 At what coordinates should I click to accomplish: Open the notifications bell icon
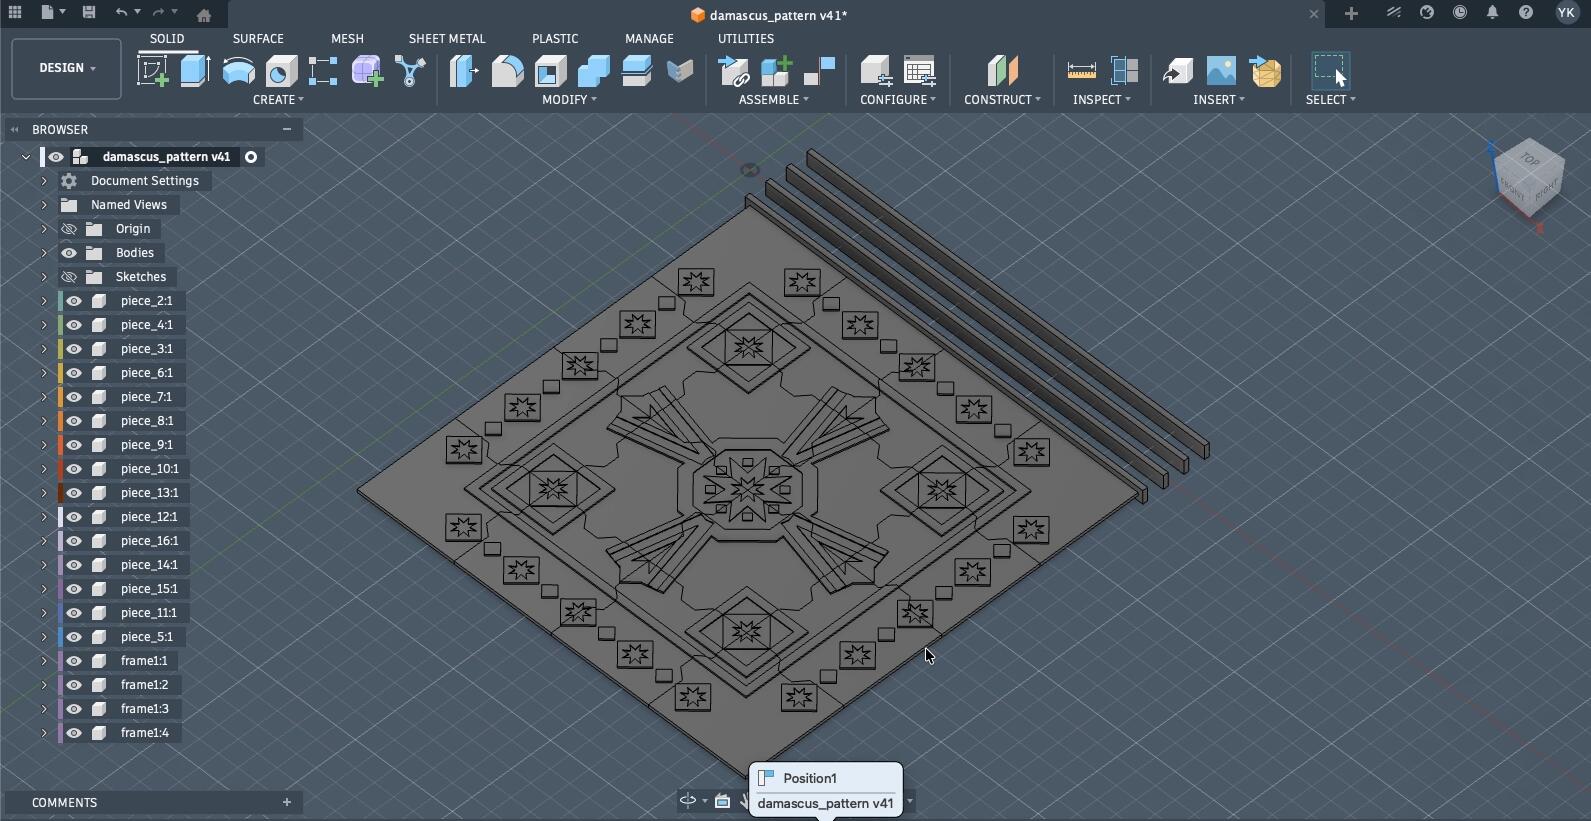(1492, 13)
